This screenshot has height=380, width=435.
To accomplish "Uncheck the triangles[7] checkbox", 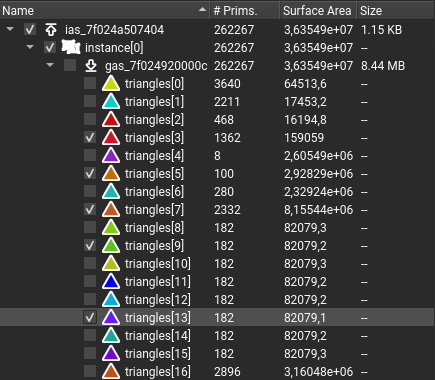I will [90, 209].
